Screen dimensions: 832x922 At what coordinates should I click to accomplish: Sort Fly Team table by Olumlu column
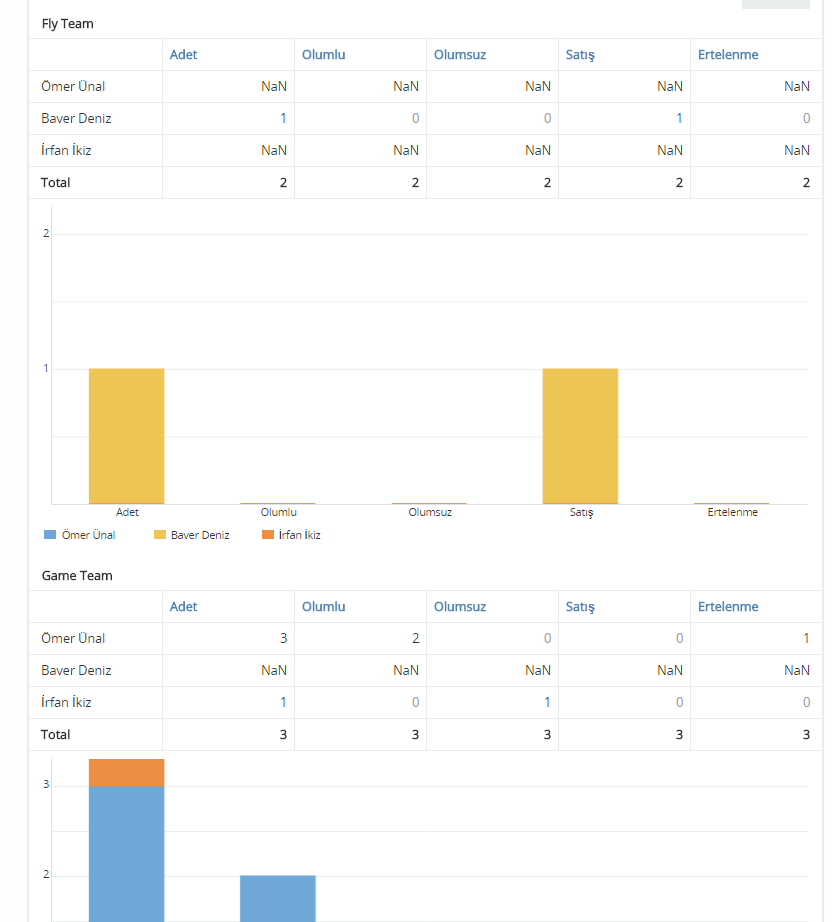tap(323, 55)
